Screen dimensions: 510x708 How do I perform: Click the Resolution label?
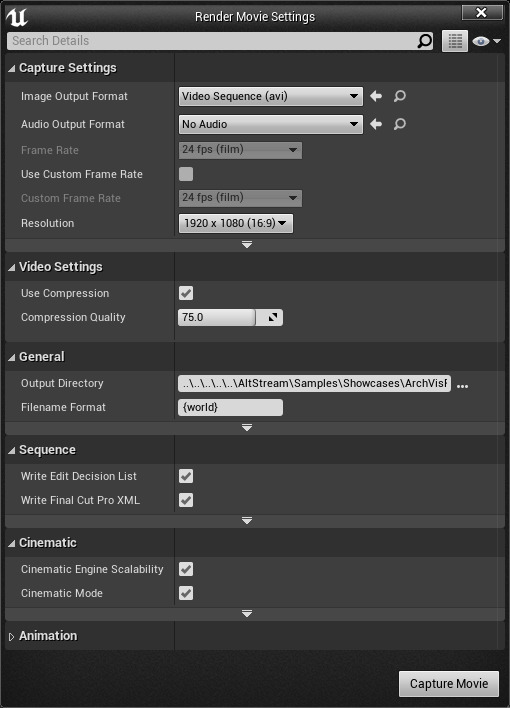tap(47, 223)
